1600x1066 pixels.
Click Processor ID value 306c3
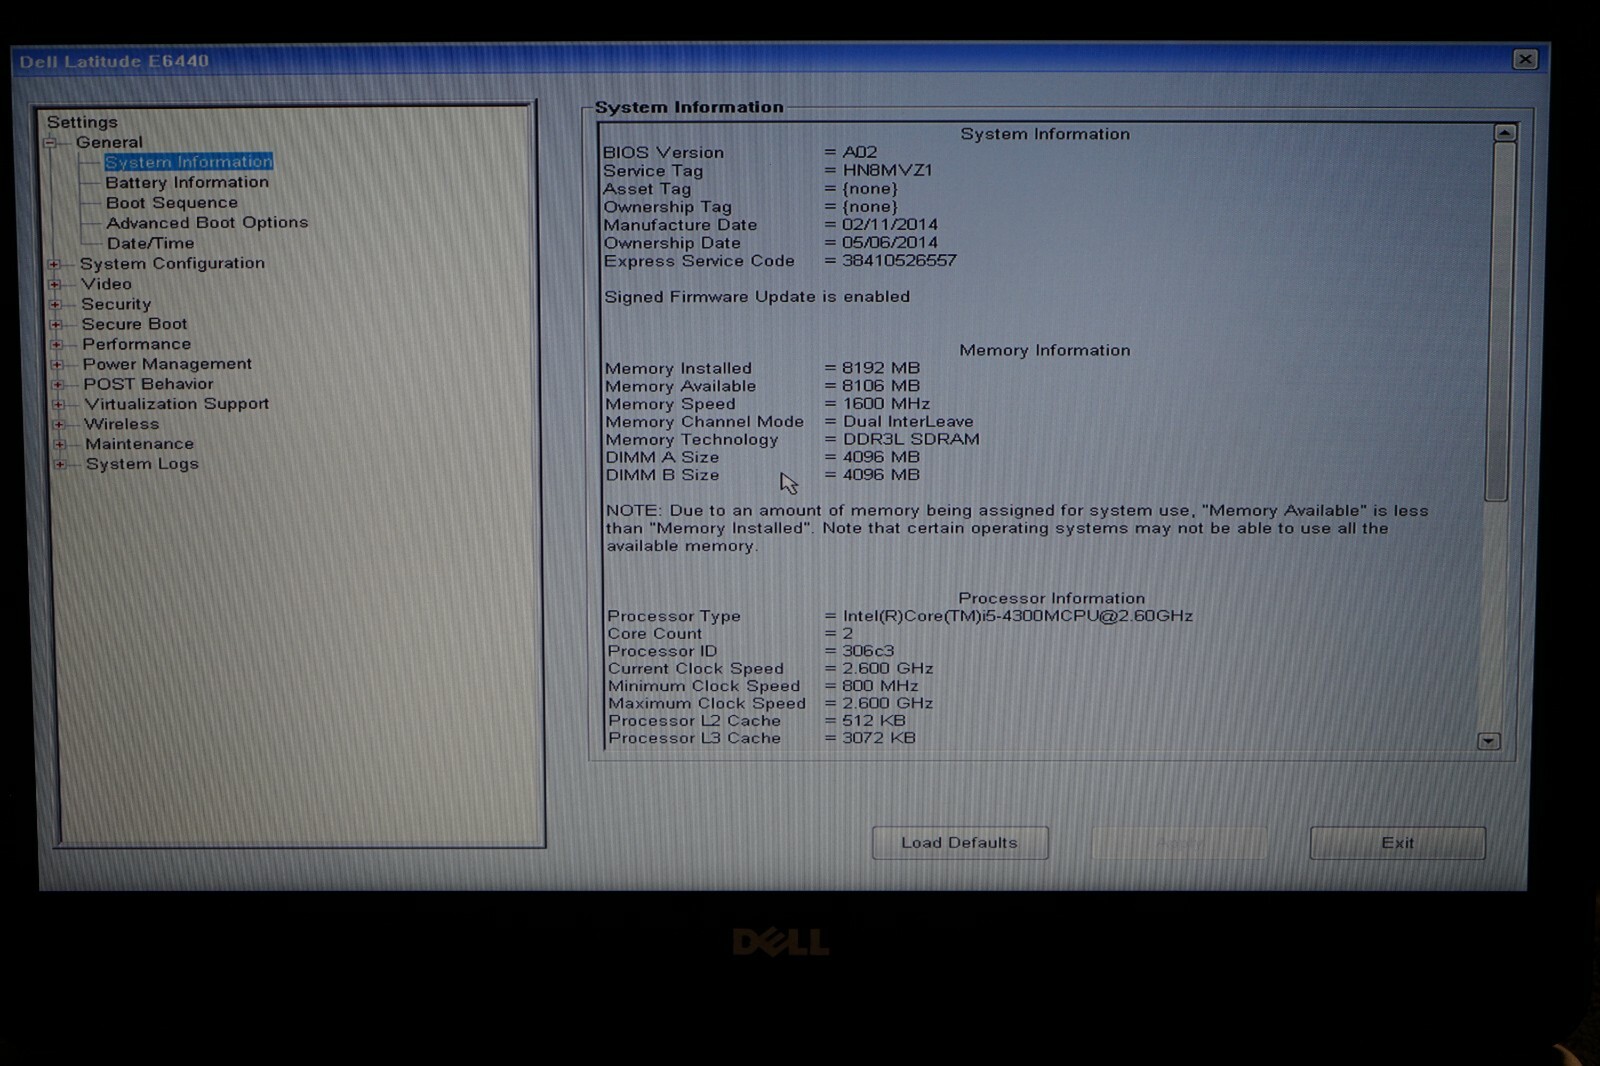pos(868,651)
